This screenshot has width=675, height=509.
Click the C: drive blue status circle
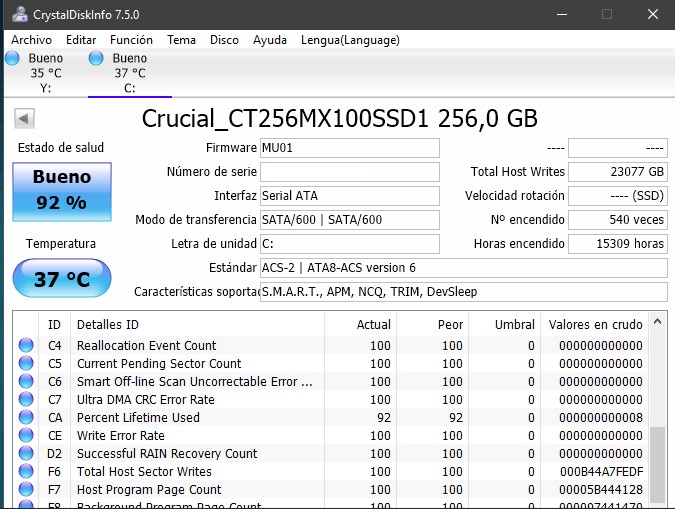96,58
